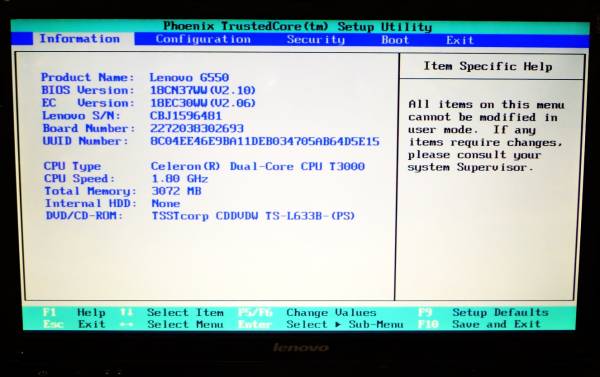Click the left-right arrows Select Menu icon
This screenshot has width=600, height=377.
[x=126, y=324]
